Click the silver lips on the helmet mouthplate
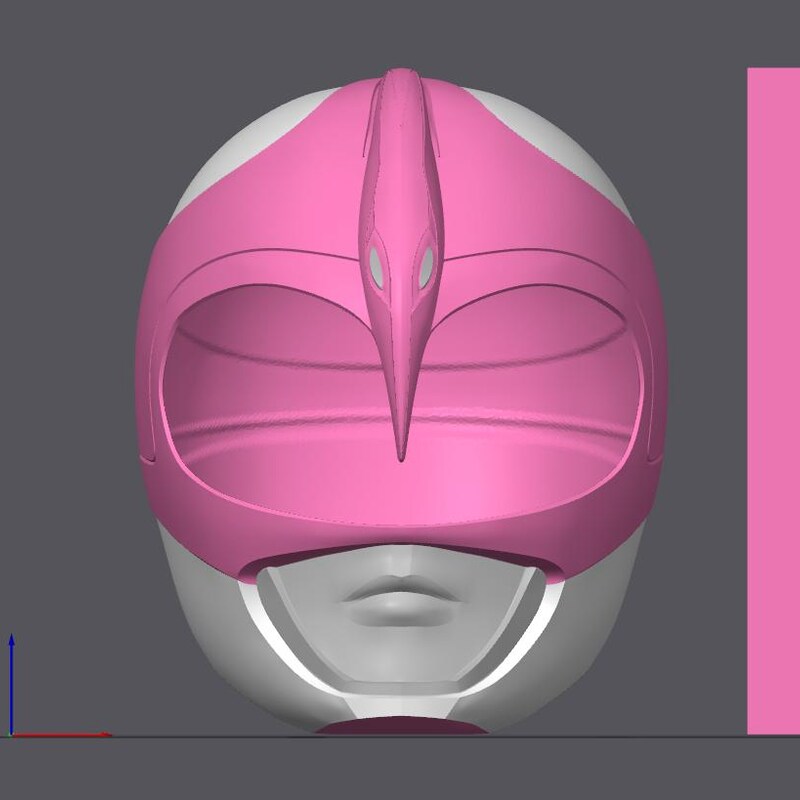Image resolution: width=800 pixels, height=800 pixels. click(x=400, y=601)
